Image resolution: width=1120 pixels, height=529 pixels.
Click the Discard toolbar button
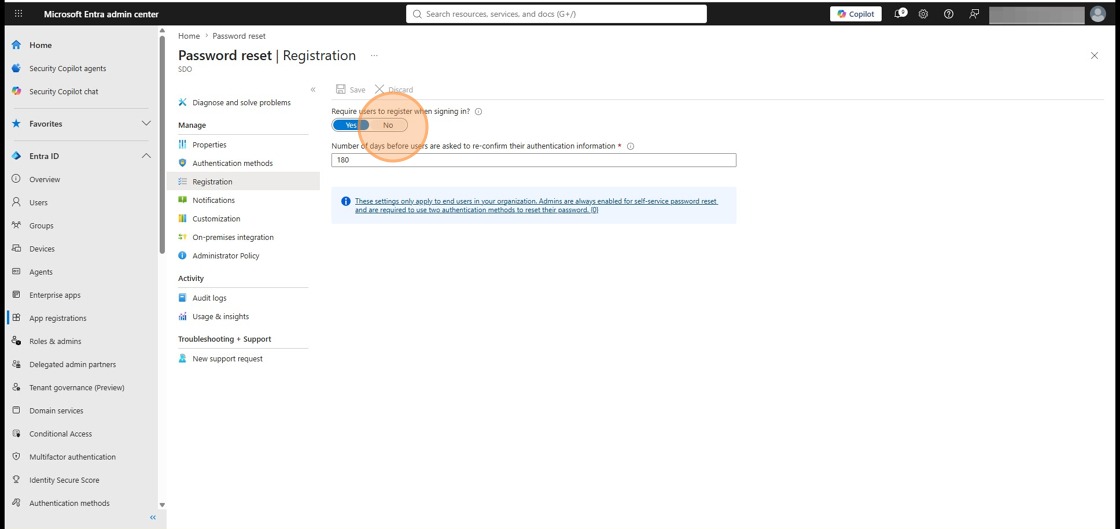(x=394, y=90)
